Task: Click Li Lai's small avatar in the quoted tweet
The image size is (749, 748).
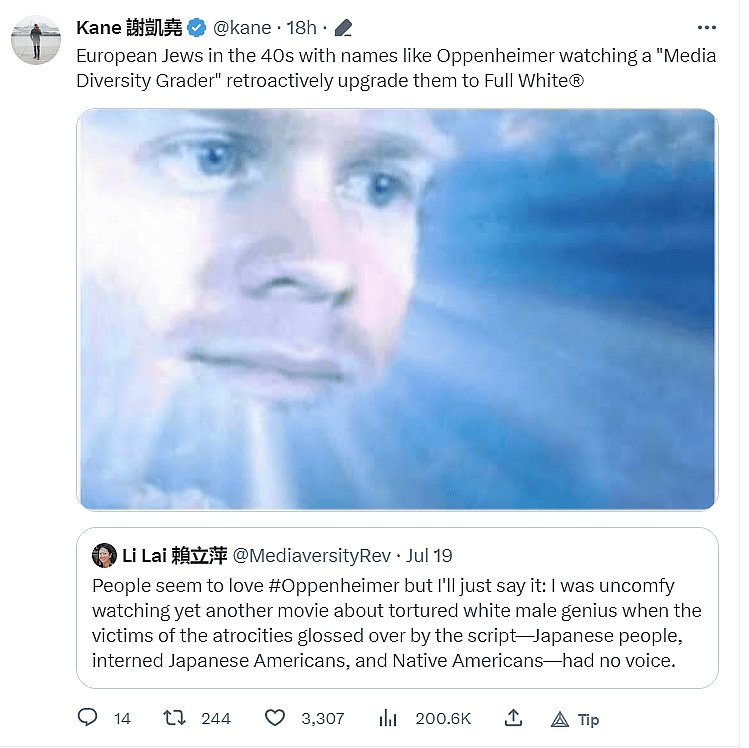Action: click(103, 555)
